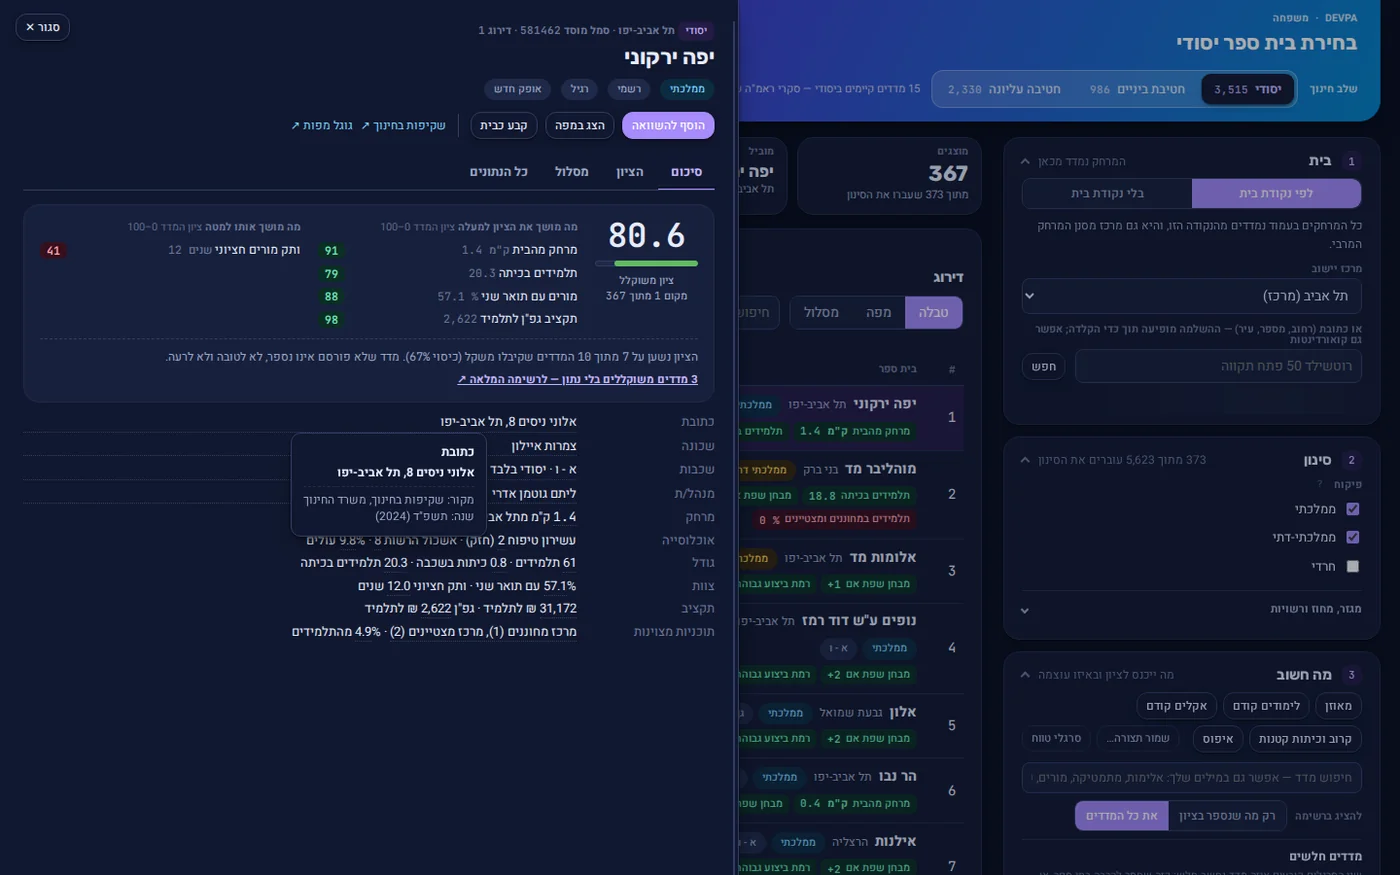This screenshot has height=875, width=1400.
Task: Toggle the ממלכתי supervision checkbox
Action: (x=1353, y=509)
